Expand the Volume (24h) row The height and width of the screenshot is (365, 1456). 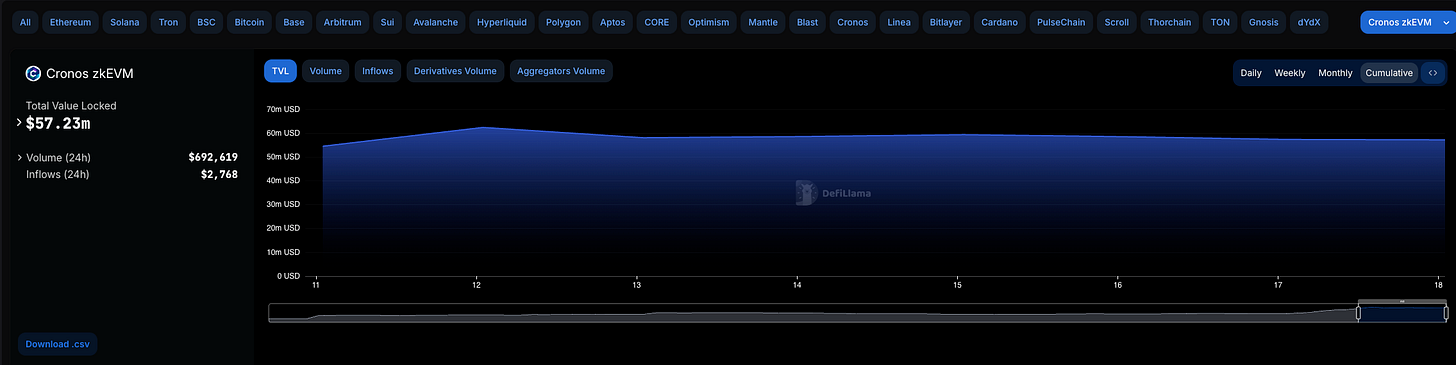(x=19, y=157)
